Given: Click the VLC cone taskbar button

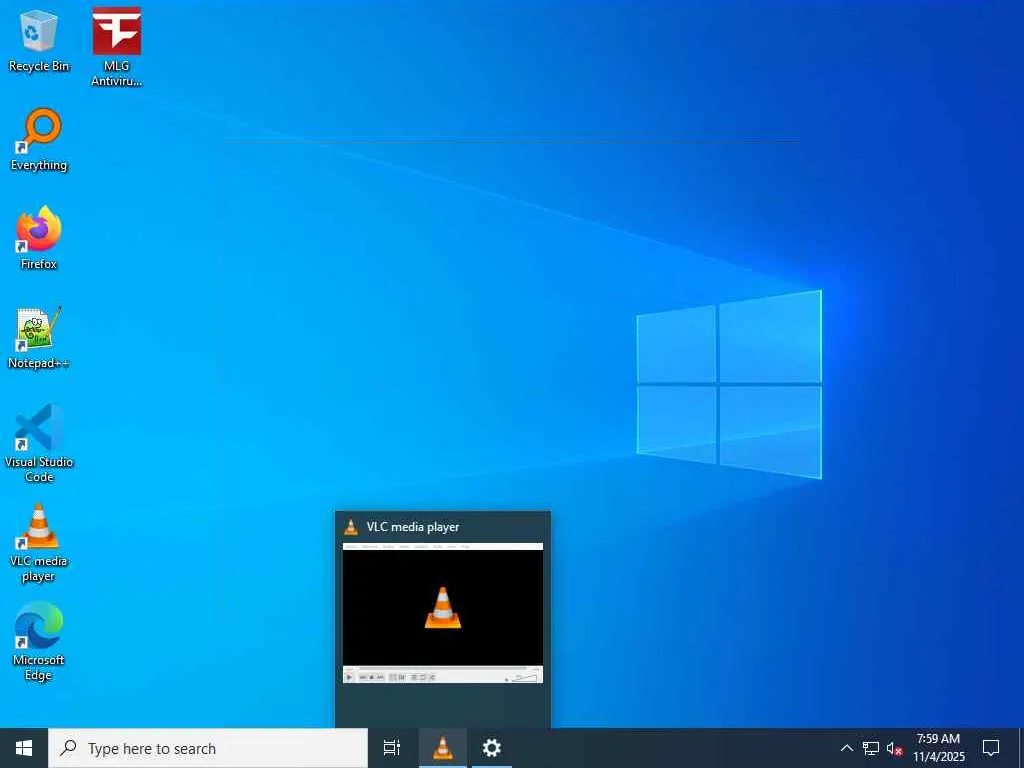Looking at the screenshot, I should point(443,748).
